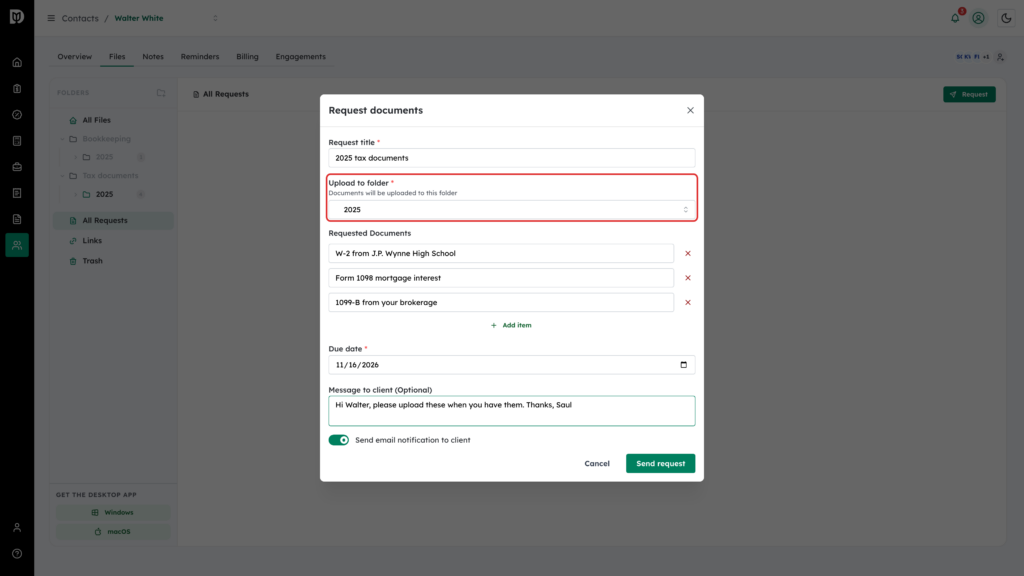Open the due date calendar picker
Viewport: 1024px width, 576px height.
coord(684,365)
